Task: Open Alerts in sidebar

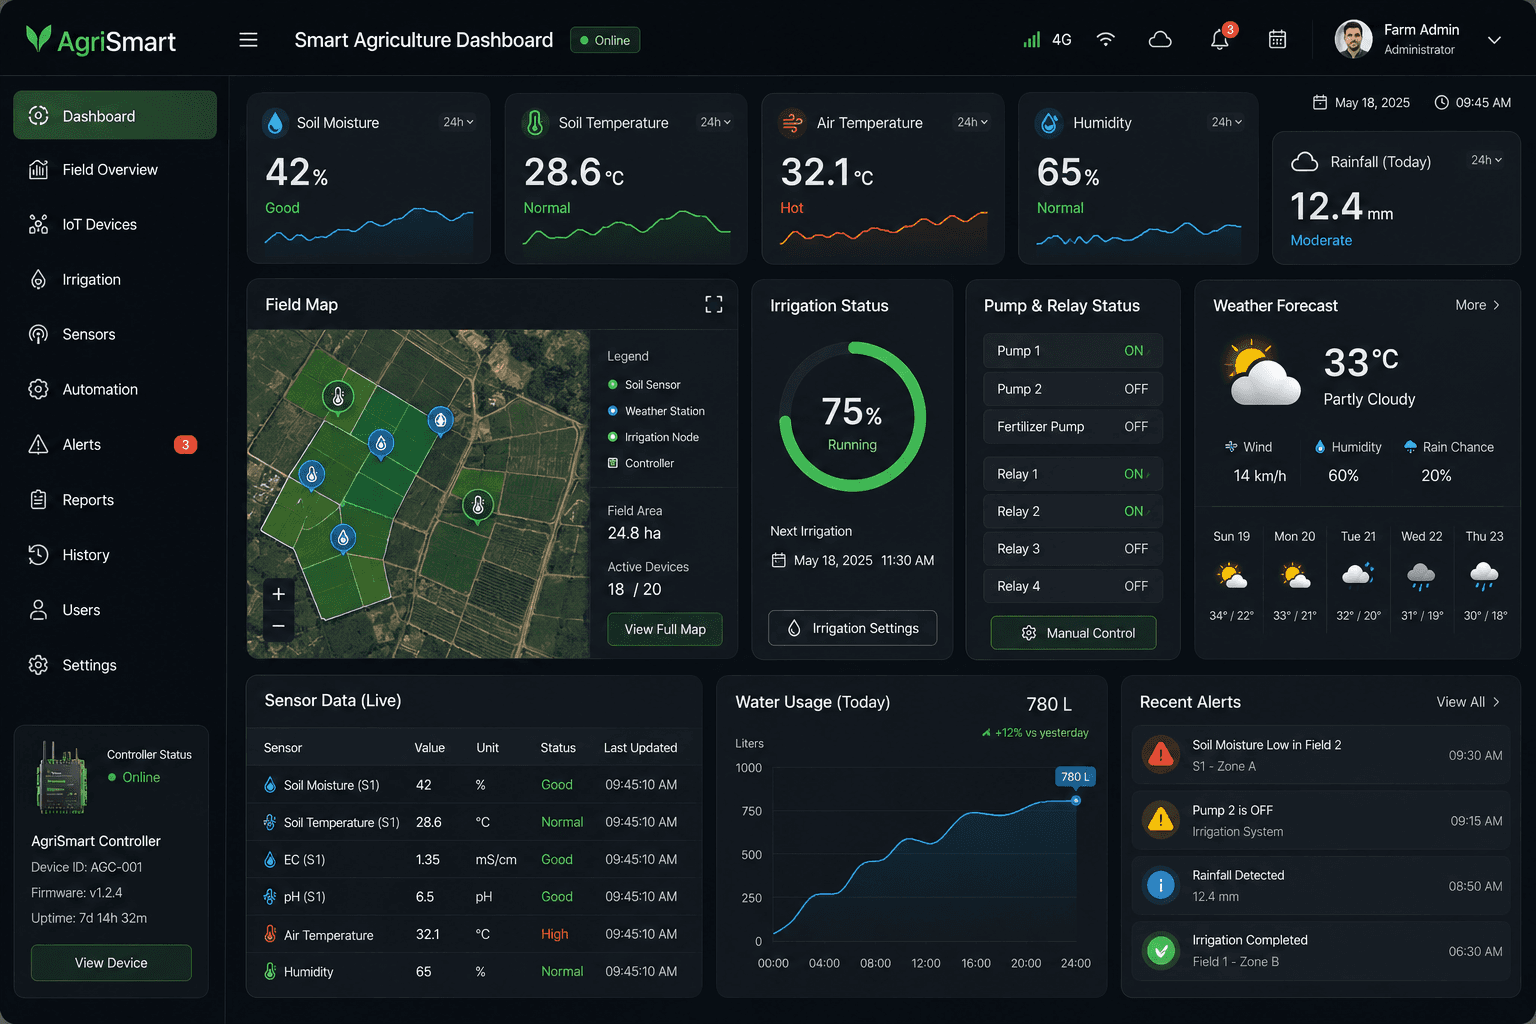Action: click(115, 445)
